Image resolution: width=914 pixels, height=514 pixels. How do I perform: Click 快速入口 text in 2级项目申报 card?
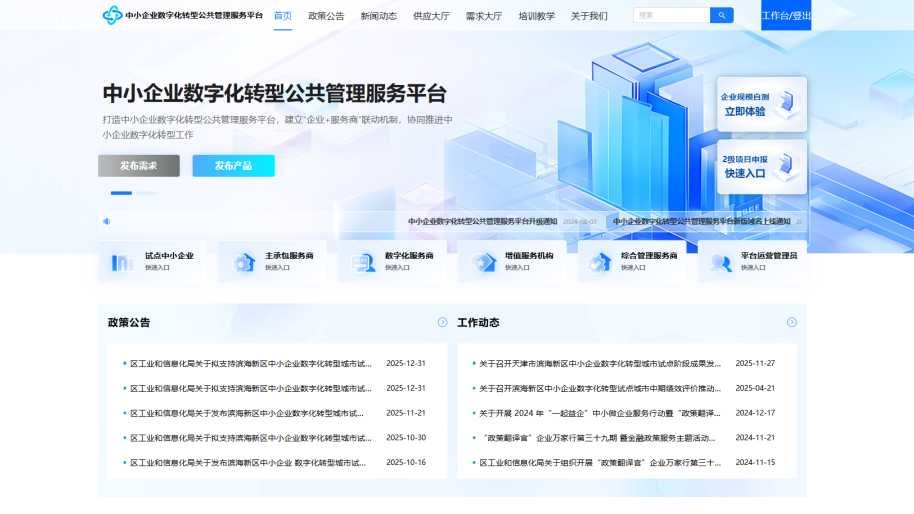click(744, 174)
